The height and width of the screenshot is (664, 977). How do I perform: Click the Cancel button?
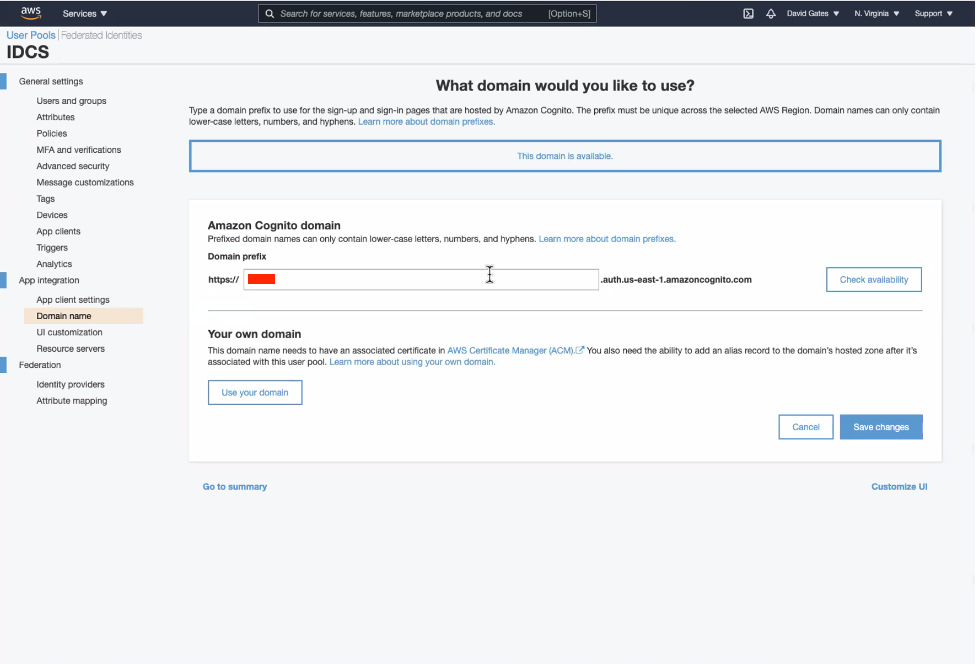pyautogui.click(x=806, y=427)
